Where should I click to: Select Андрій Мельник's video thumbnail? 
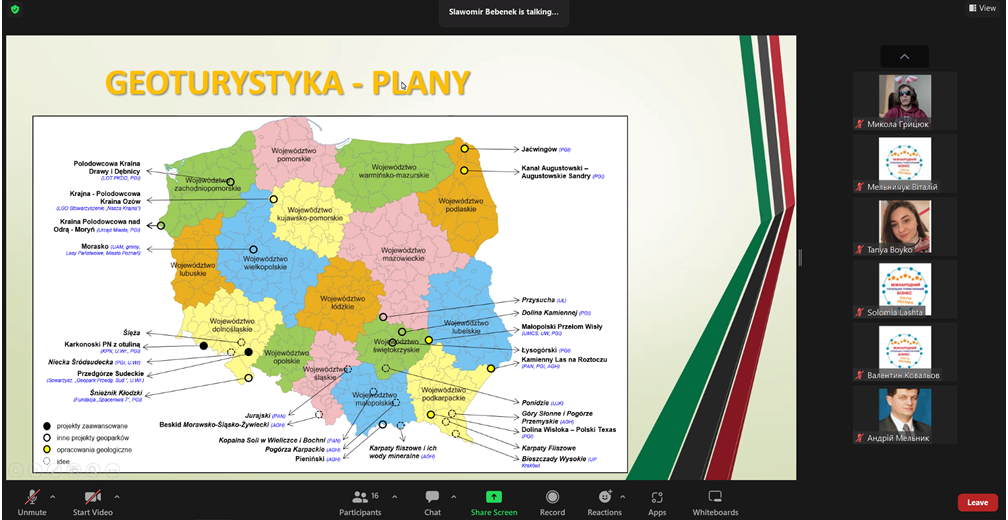click(905, 414)
